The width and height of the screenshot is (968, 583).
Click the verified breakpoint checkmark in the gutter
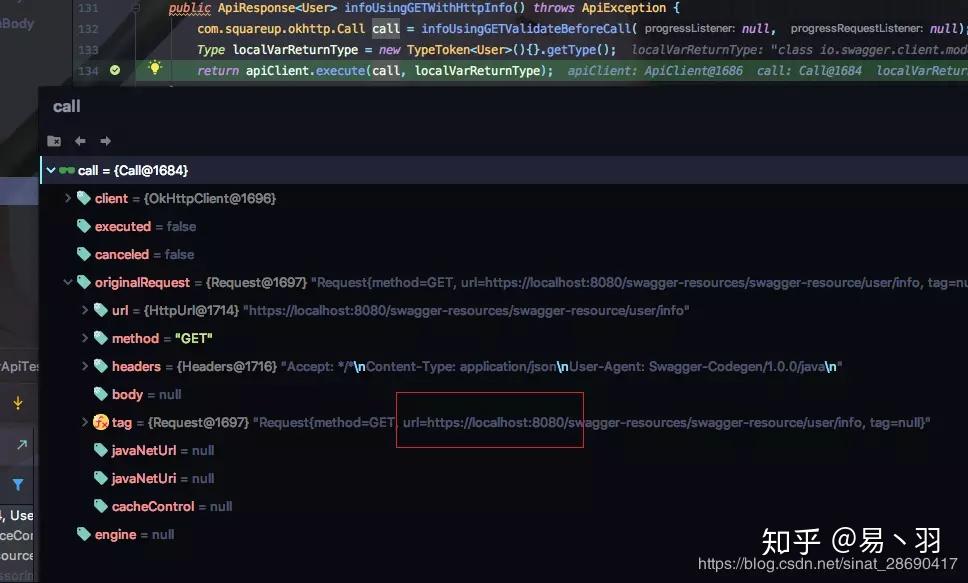(x=114, y=70)
